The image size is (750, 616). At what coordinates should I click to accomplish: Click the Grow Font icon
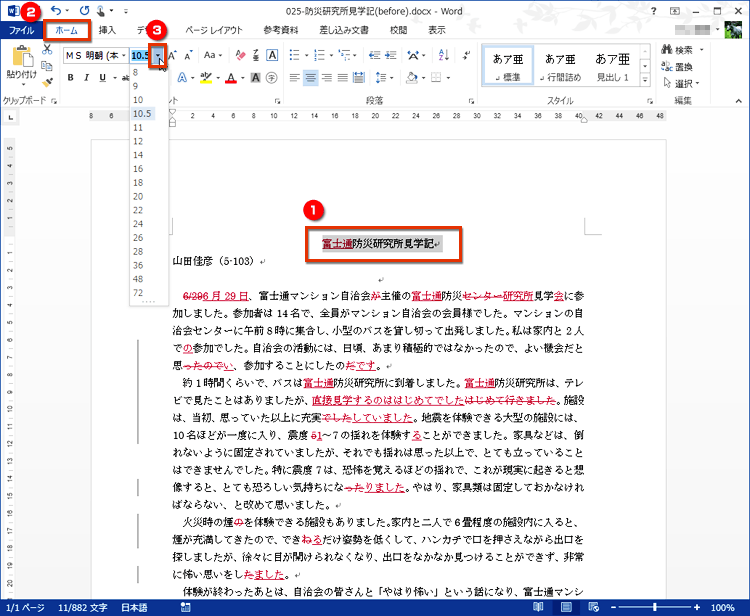point(172,55)
